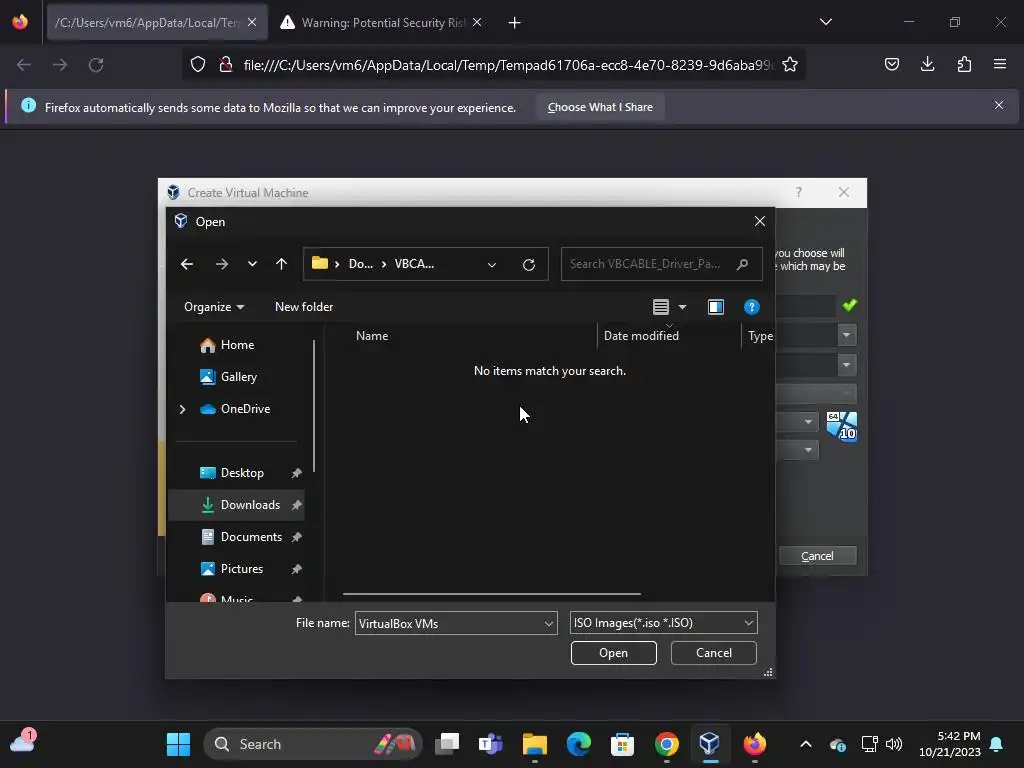Open recent locations chevron in Open dialog
Image resolution: width=1024 pixels, height=768 pixels.
252,264
